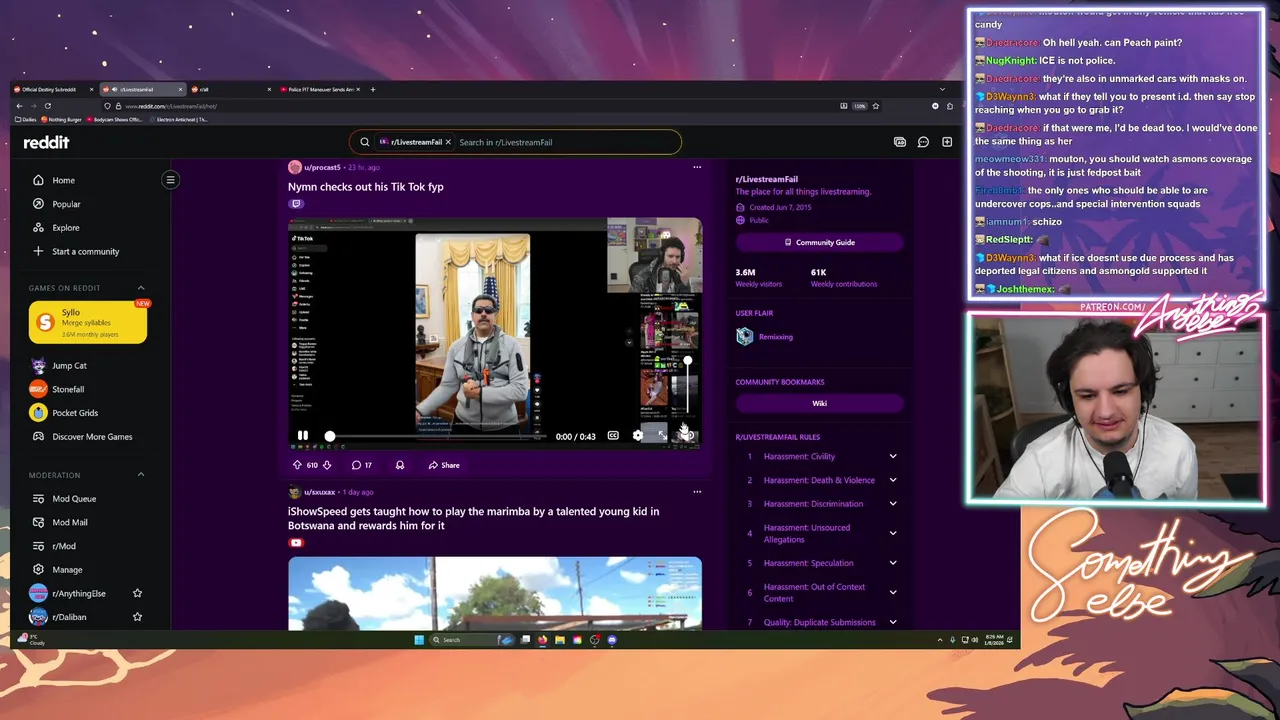Open Popular feed in sidebar
This screenshot has width=1280, height=720.
tap(66, 204)
